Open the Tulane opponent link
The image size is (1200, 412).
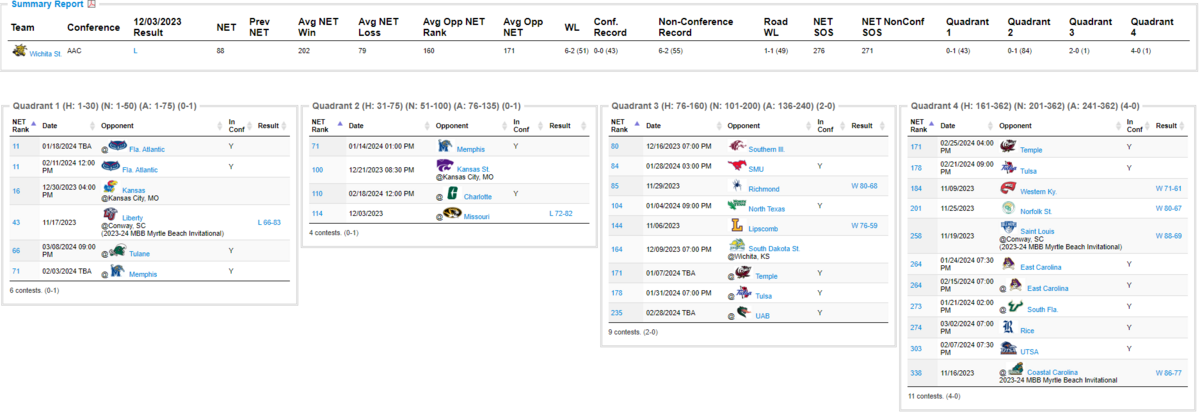(141, 254)
